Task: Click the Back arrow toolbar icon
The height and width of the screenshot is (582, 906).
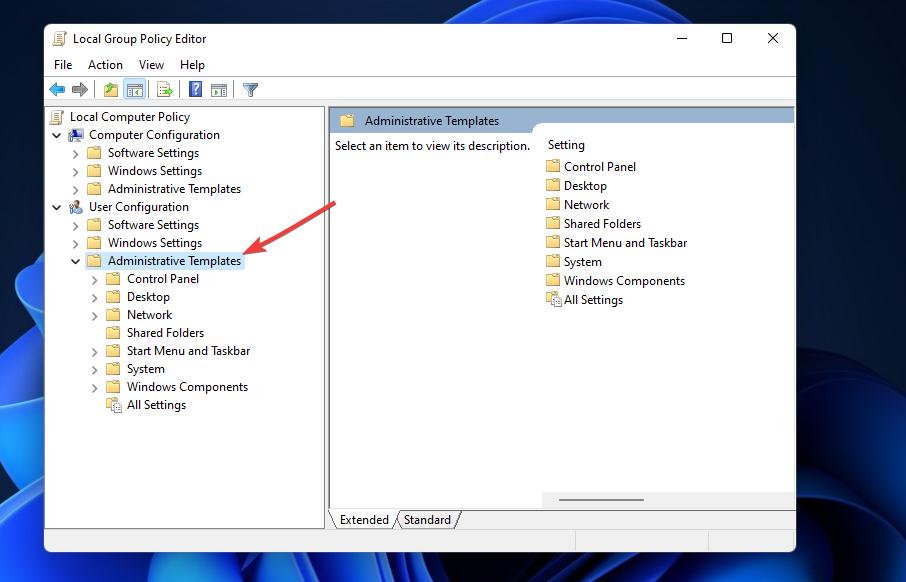Action: [x=57, y=90]
